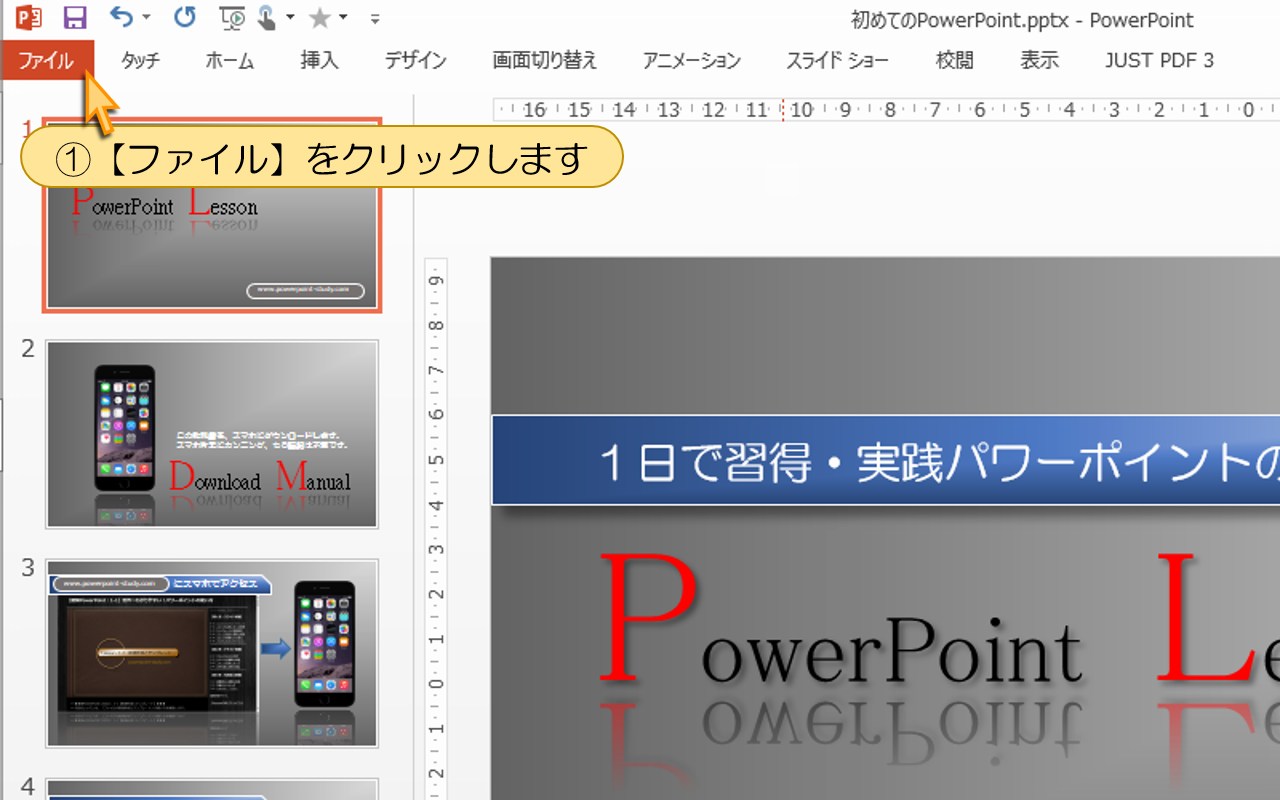Click the Repeat/Redo circular arrow icon

(185, 17)
